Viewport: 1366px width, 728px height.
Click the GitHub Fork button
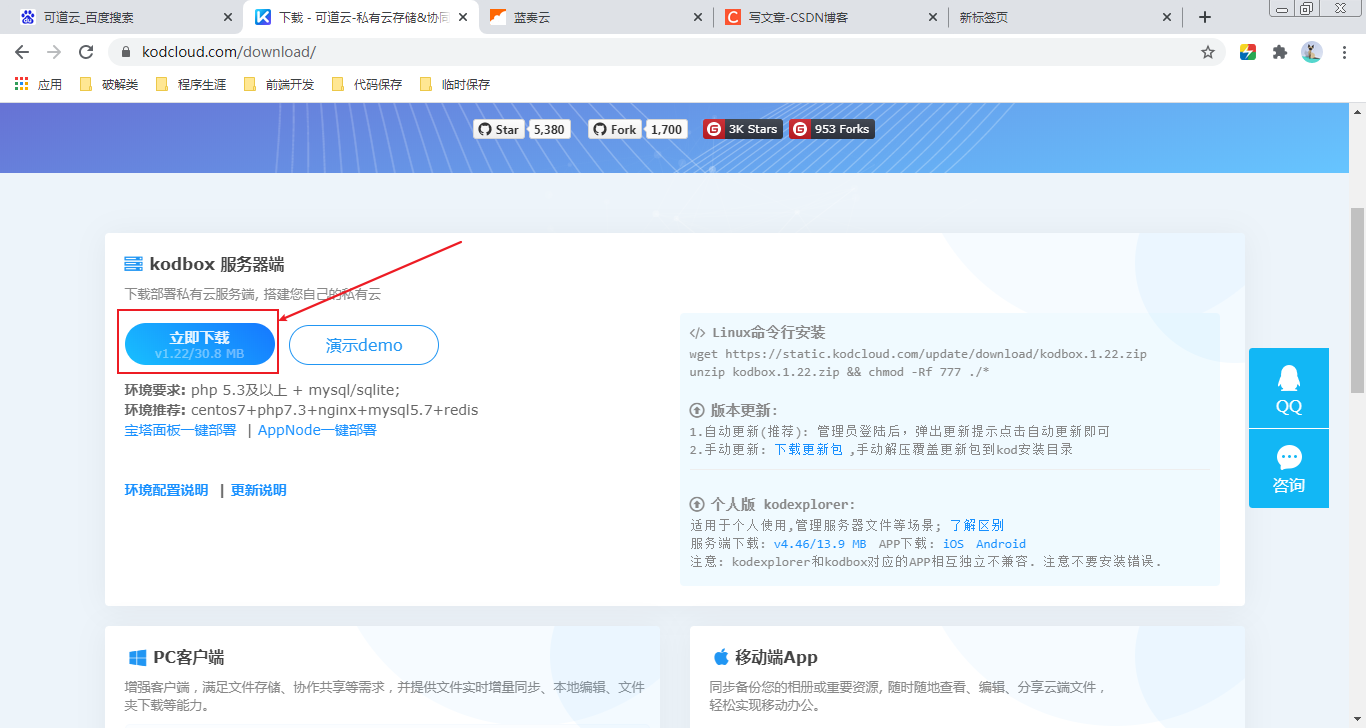(613, 129)
